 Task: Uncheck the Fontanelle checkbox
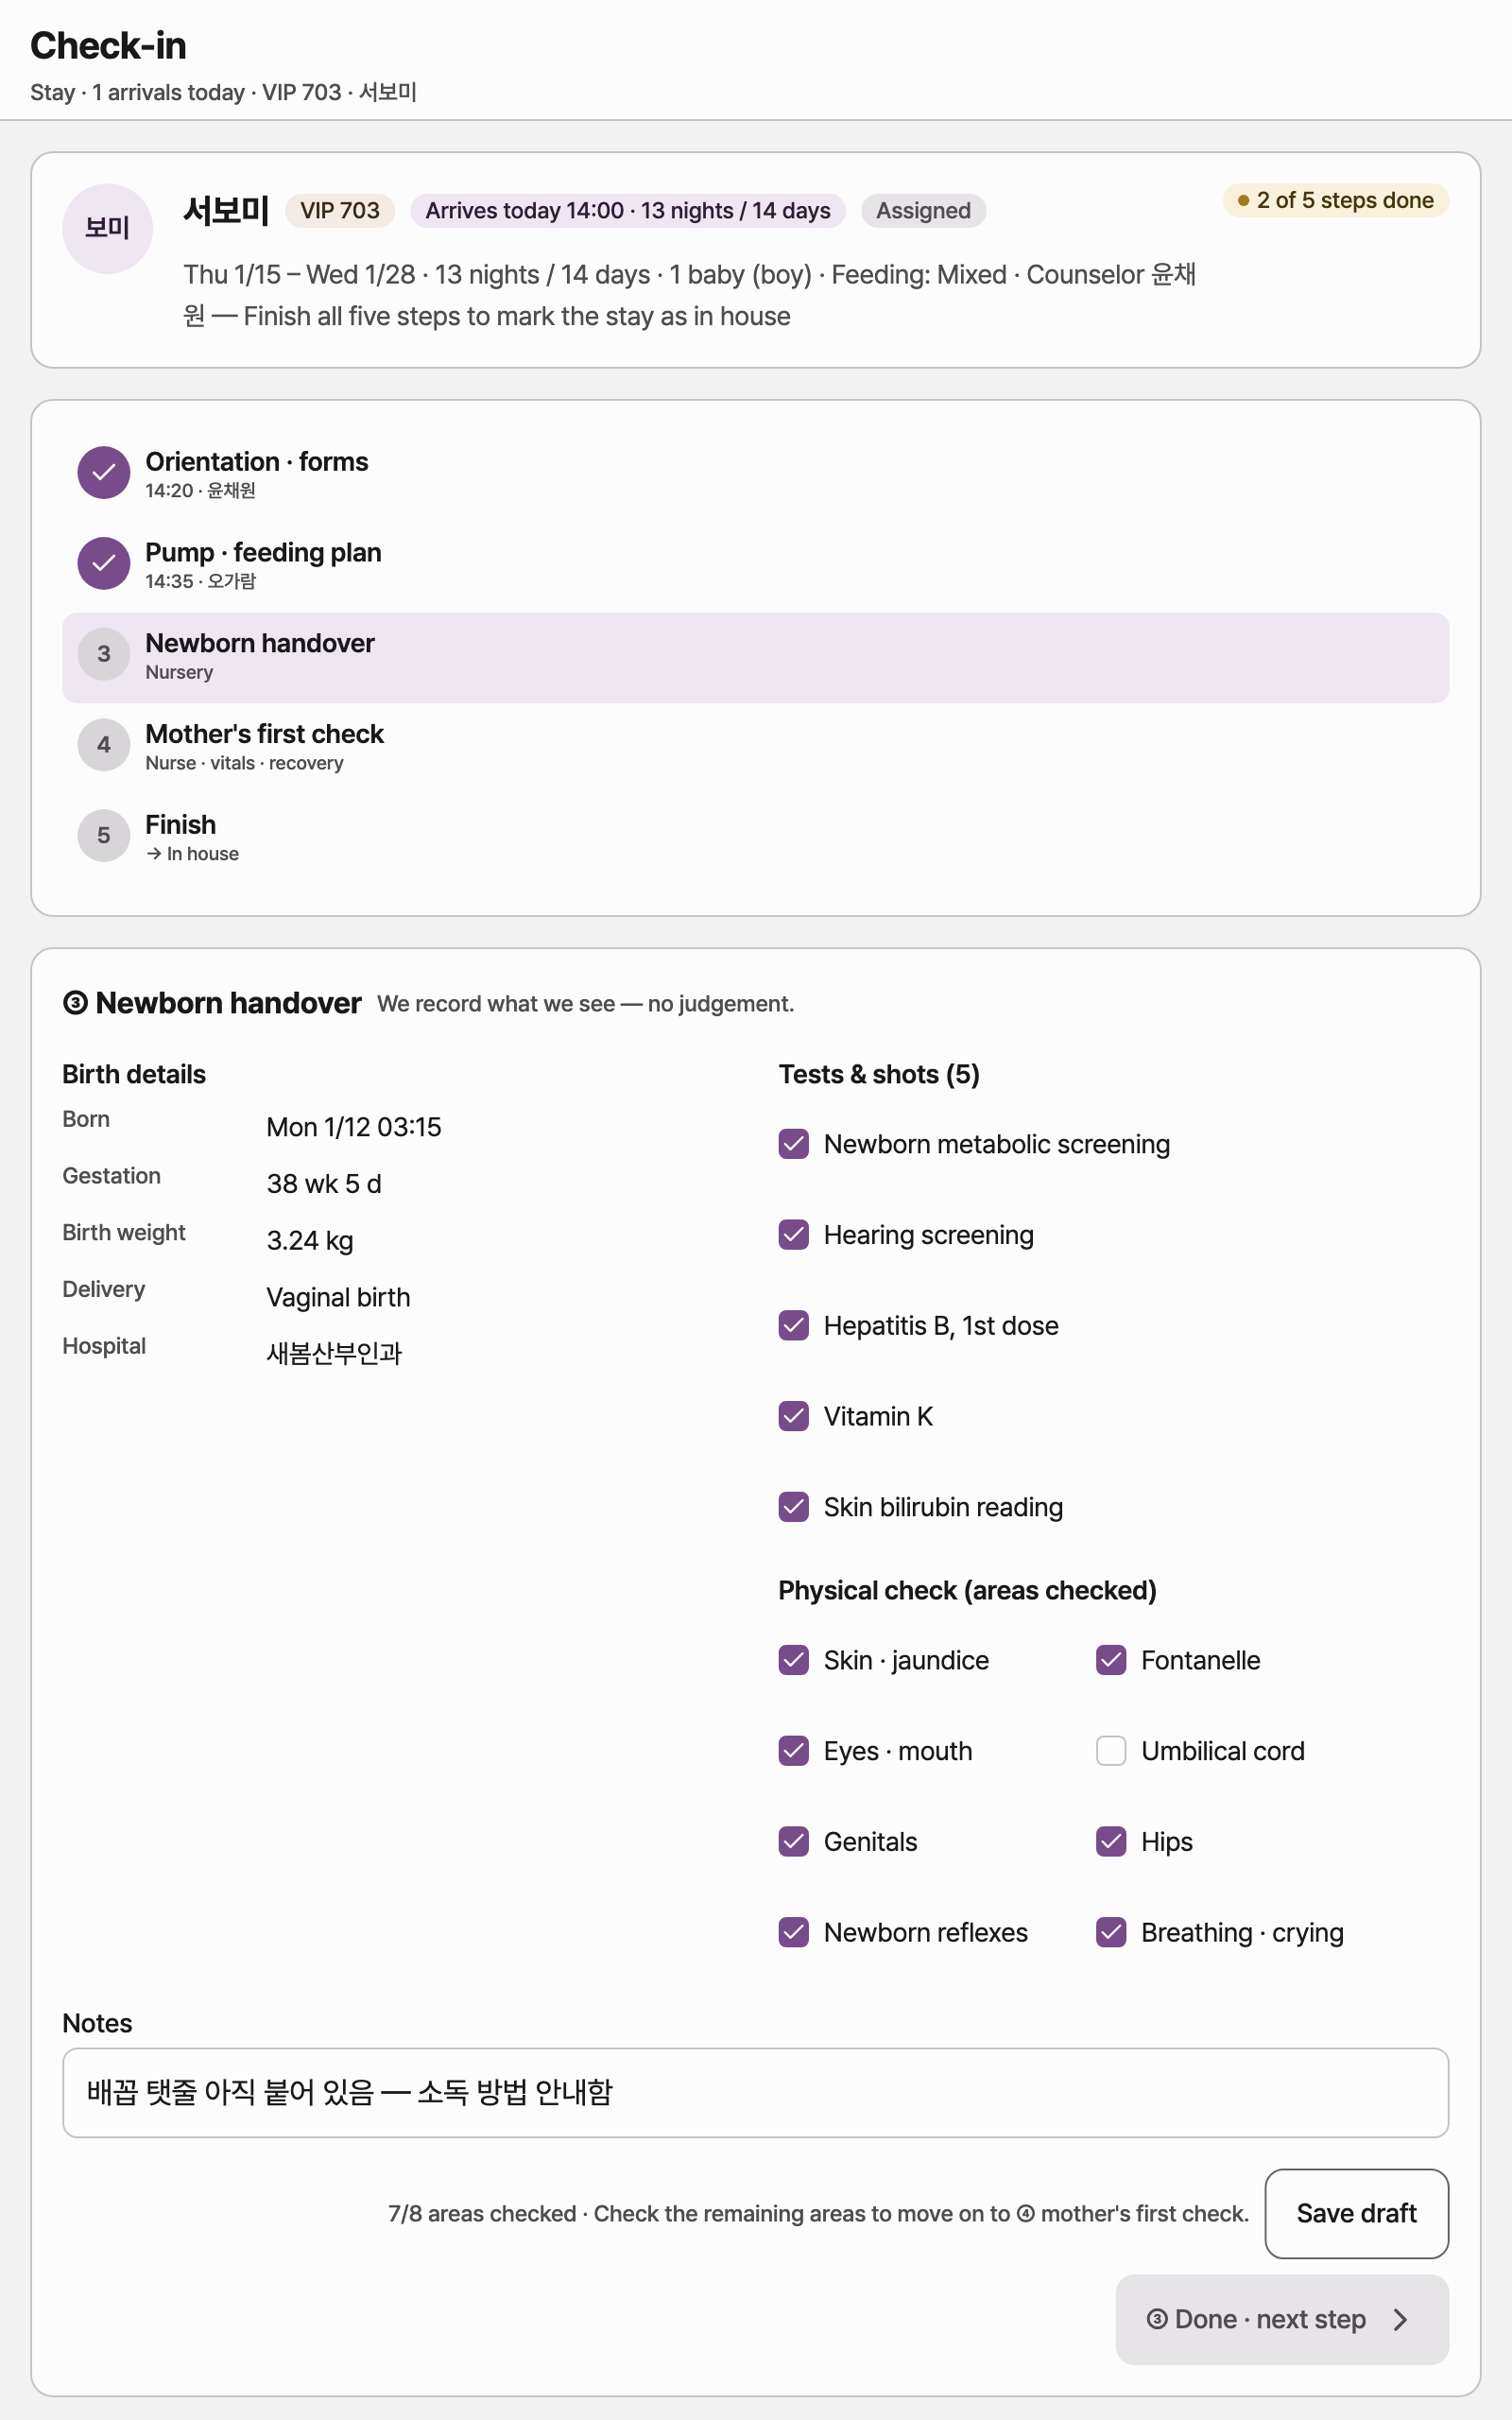1111,1660
